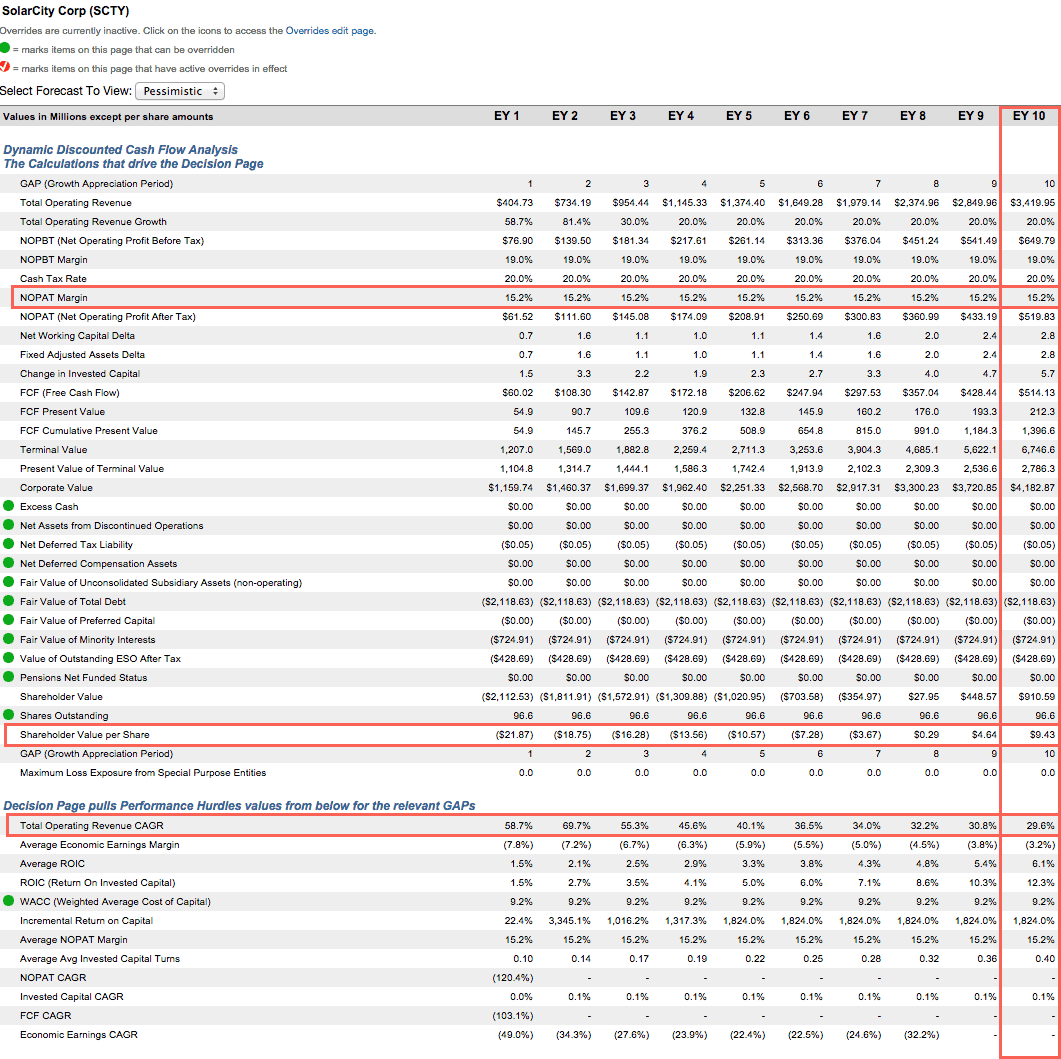Select the EY 8 column header
This screenshot has width=1061, height=1059.
[x=913, y=116]
